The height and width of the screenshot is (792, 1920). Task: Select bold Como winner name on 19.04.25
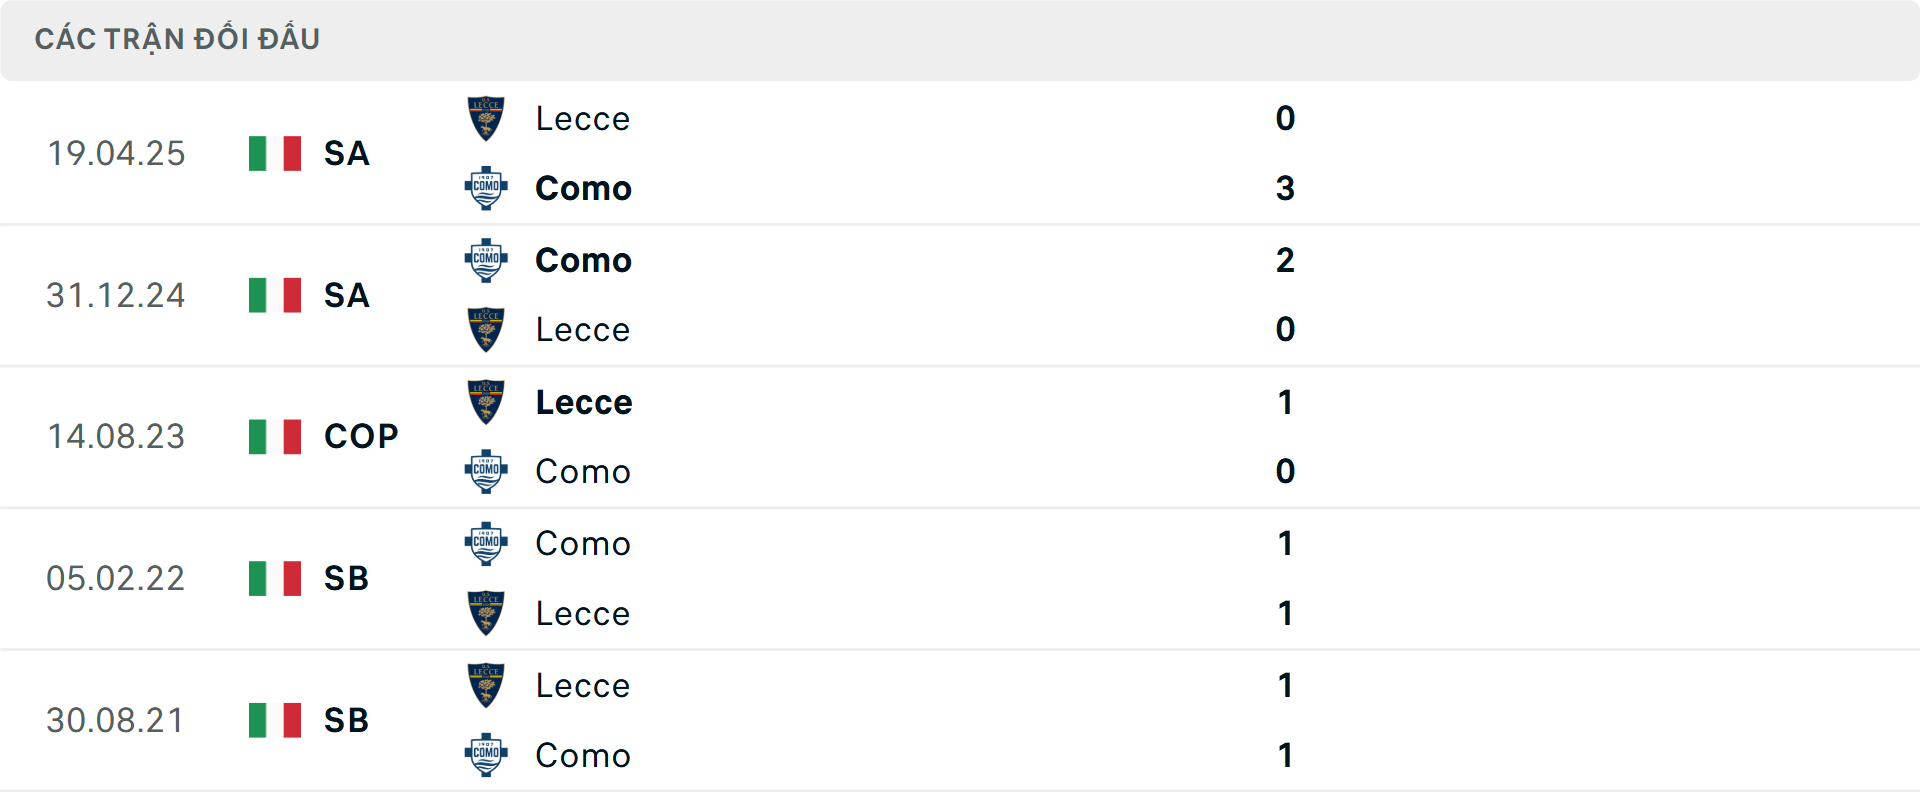583,188
